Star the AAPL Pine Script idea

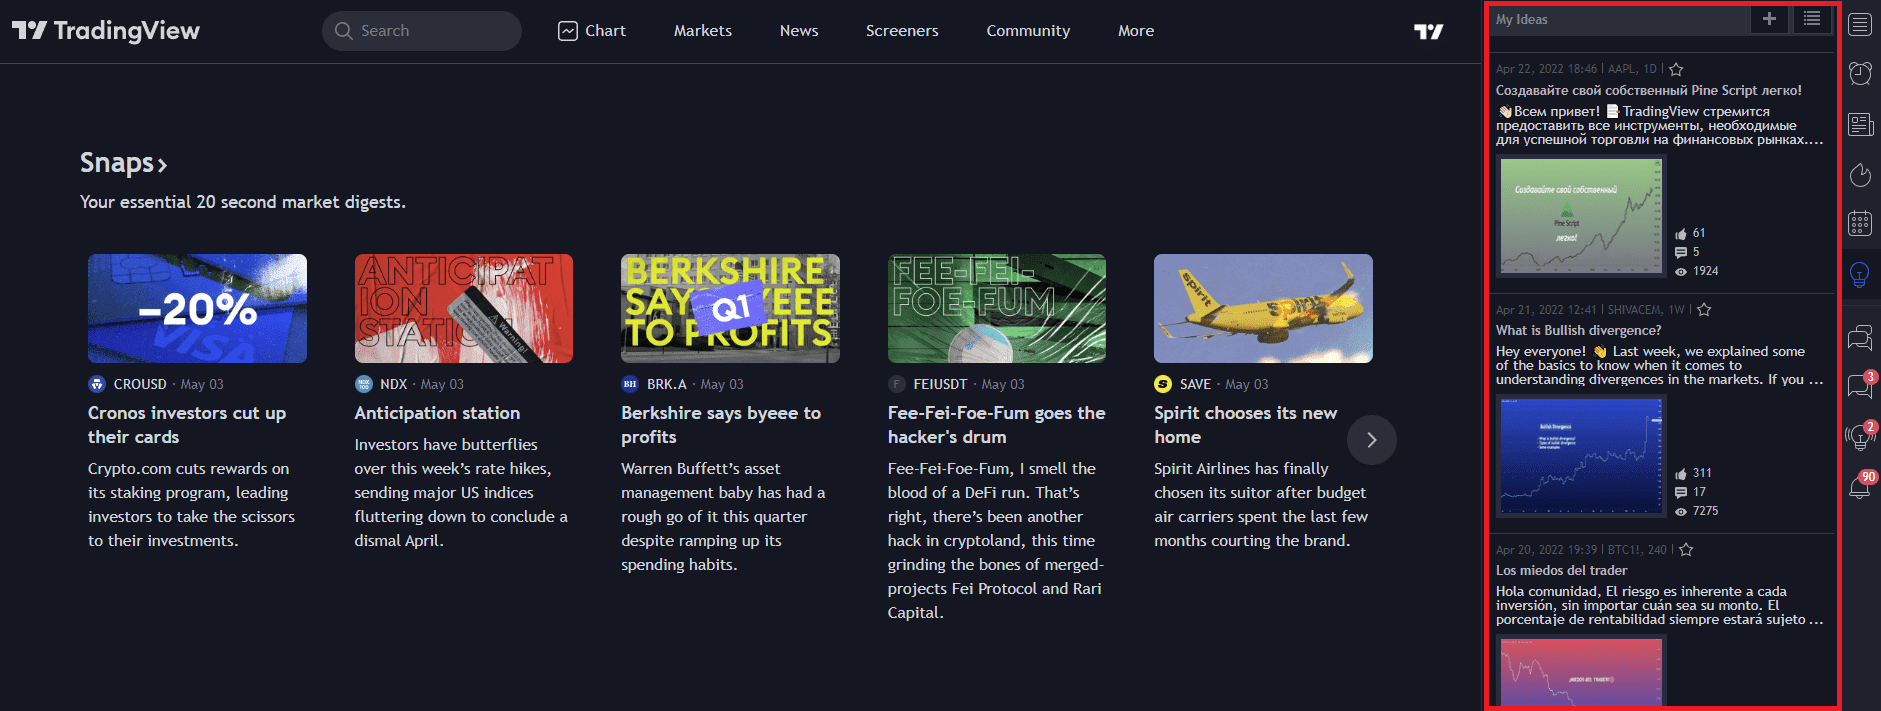coord(1677,69)
